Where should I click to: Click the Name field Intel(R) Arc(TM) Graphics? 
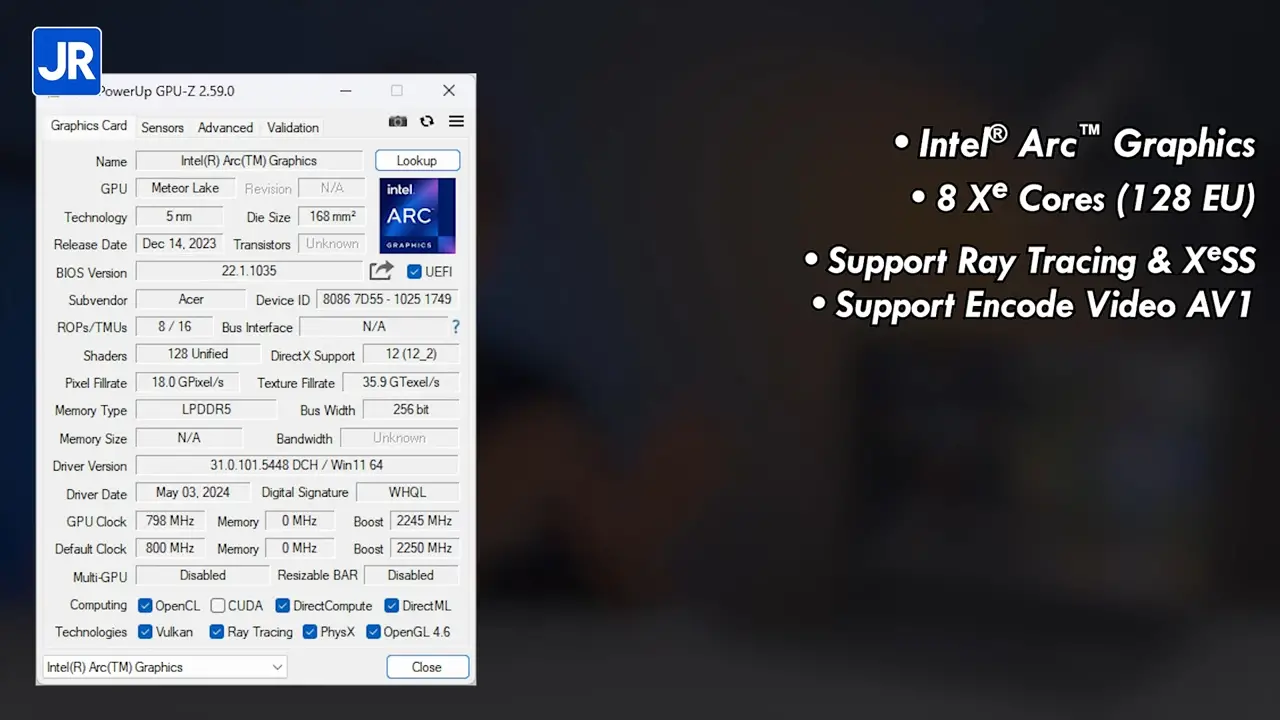tap(249, 161)
